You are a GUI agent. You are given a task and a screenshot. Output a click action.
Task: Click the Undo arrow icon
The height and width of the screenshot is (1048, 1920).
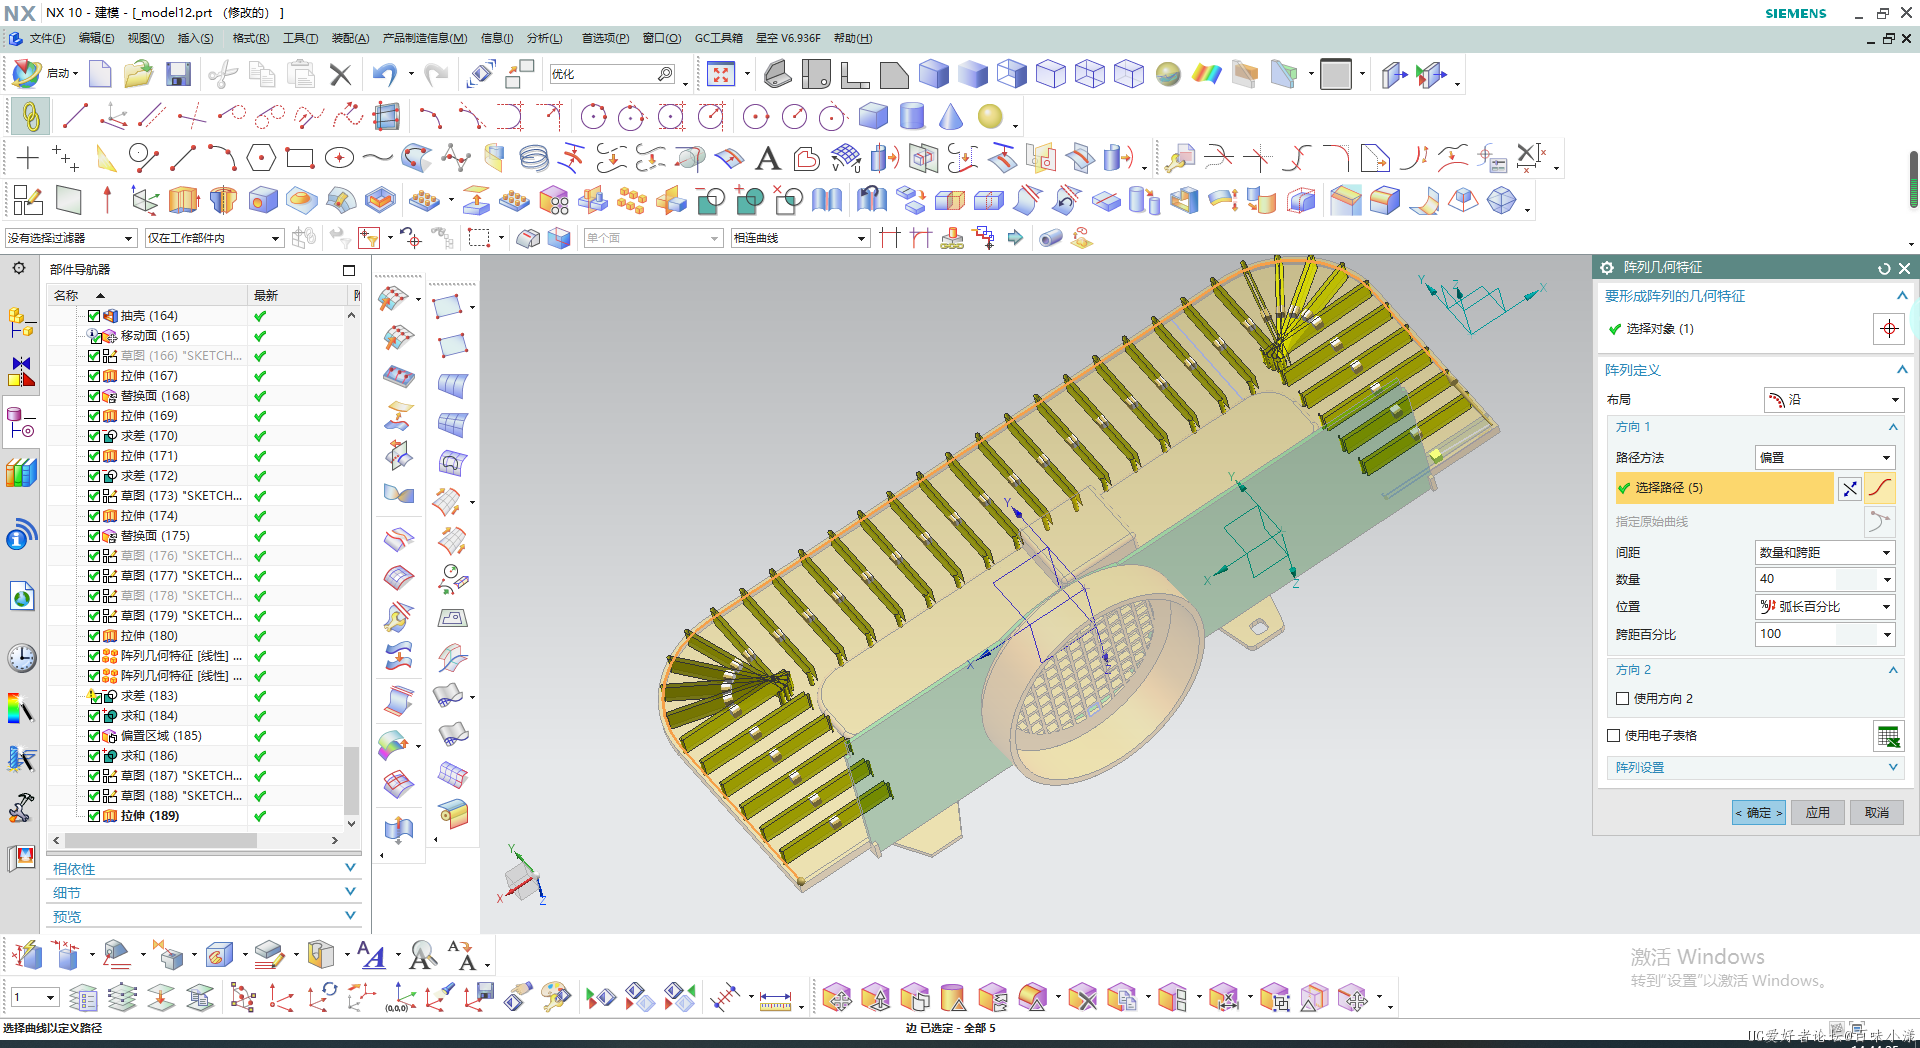[x=385, y=74]
